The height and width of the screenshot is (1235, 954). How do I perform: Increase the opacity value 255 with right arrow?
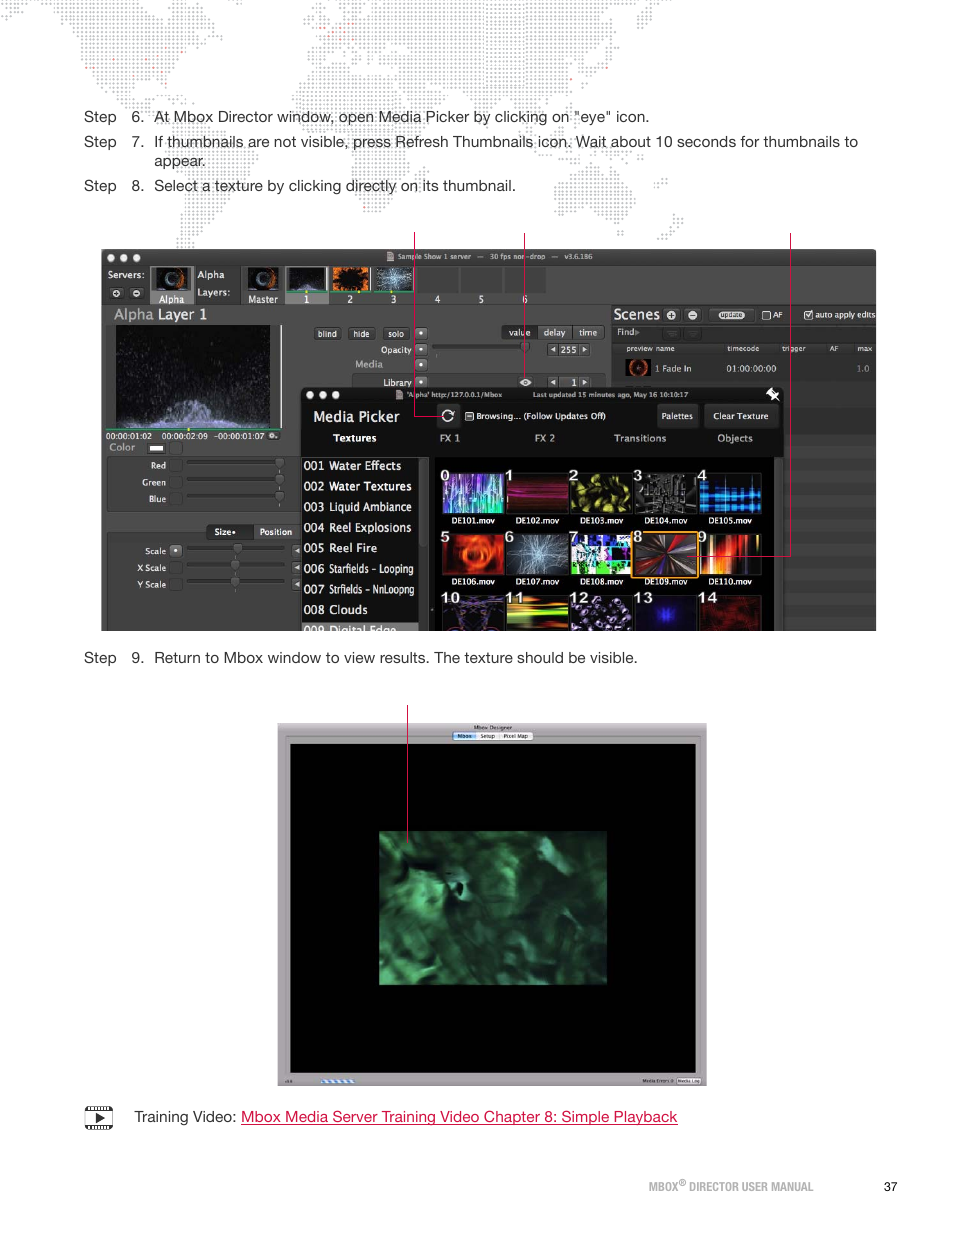point(584,350)
